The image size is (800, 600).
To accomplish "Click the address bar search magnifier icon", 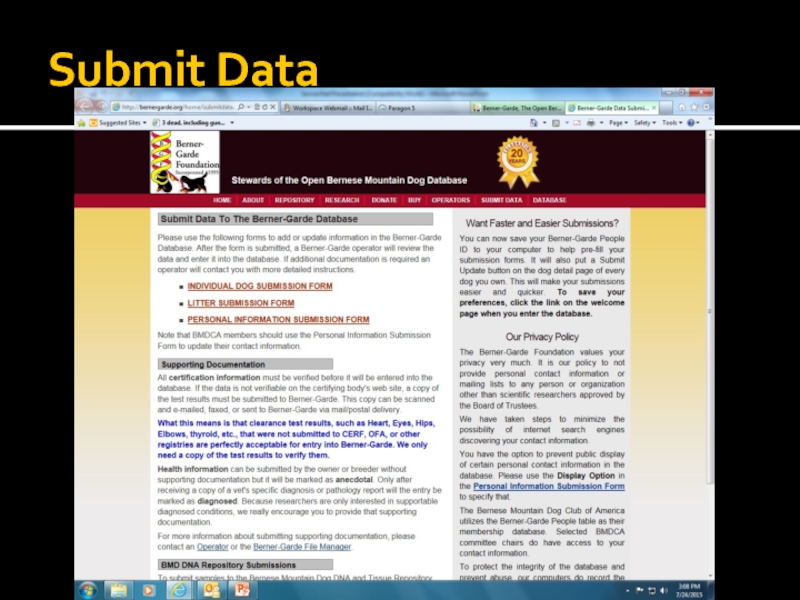I will 240,107.
